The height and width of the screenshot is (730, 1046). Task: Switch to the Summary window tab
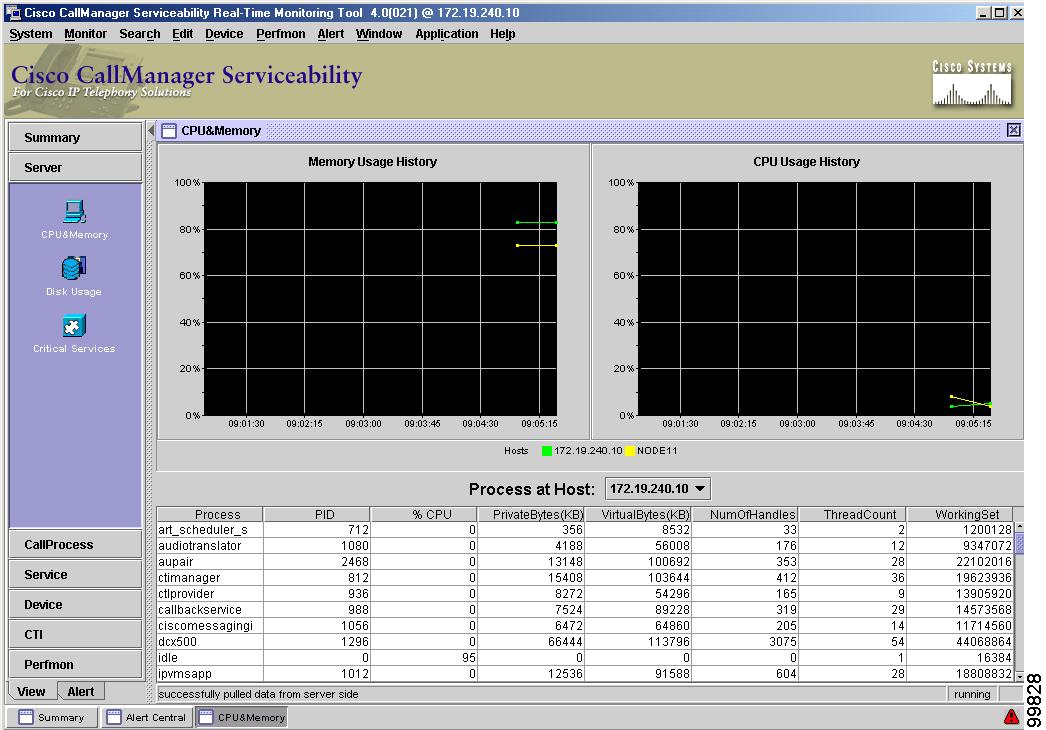[53, 717]
